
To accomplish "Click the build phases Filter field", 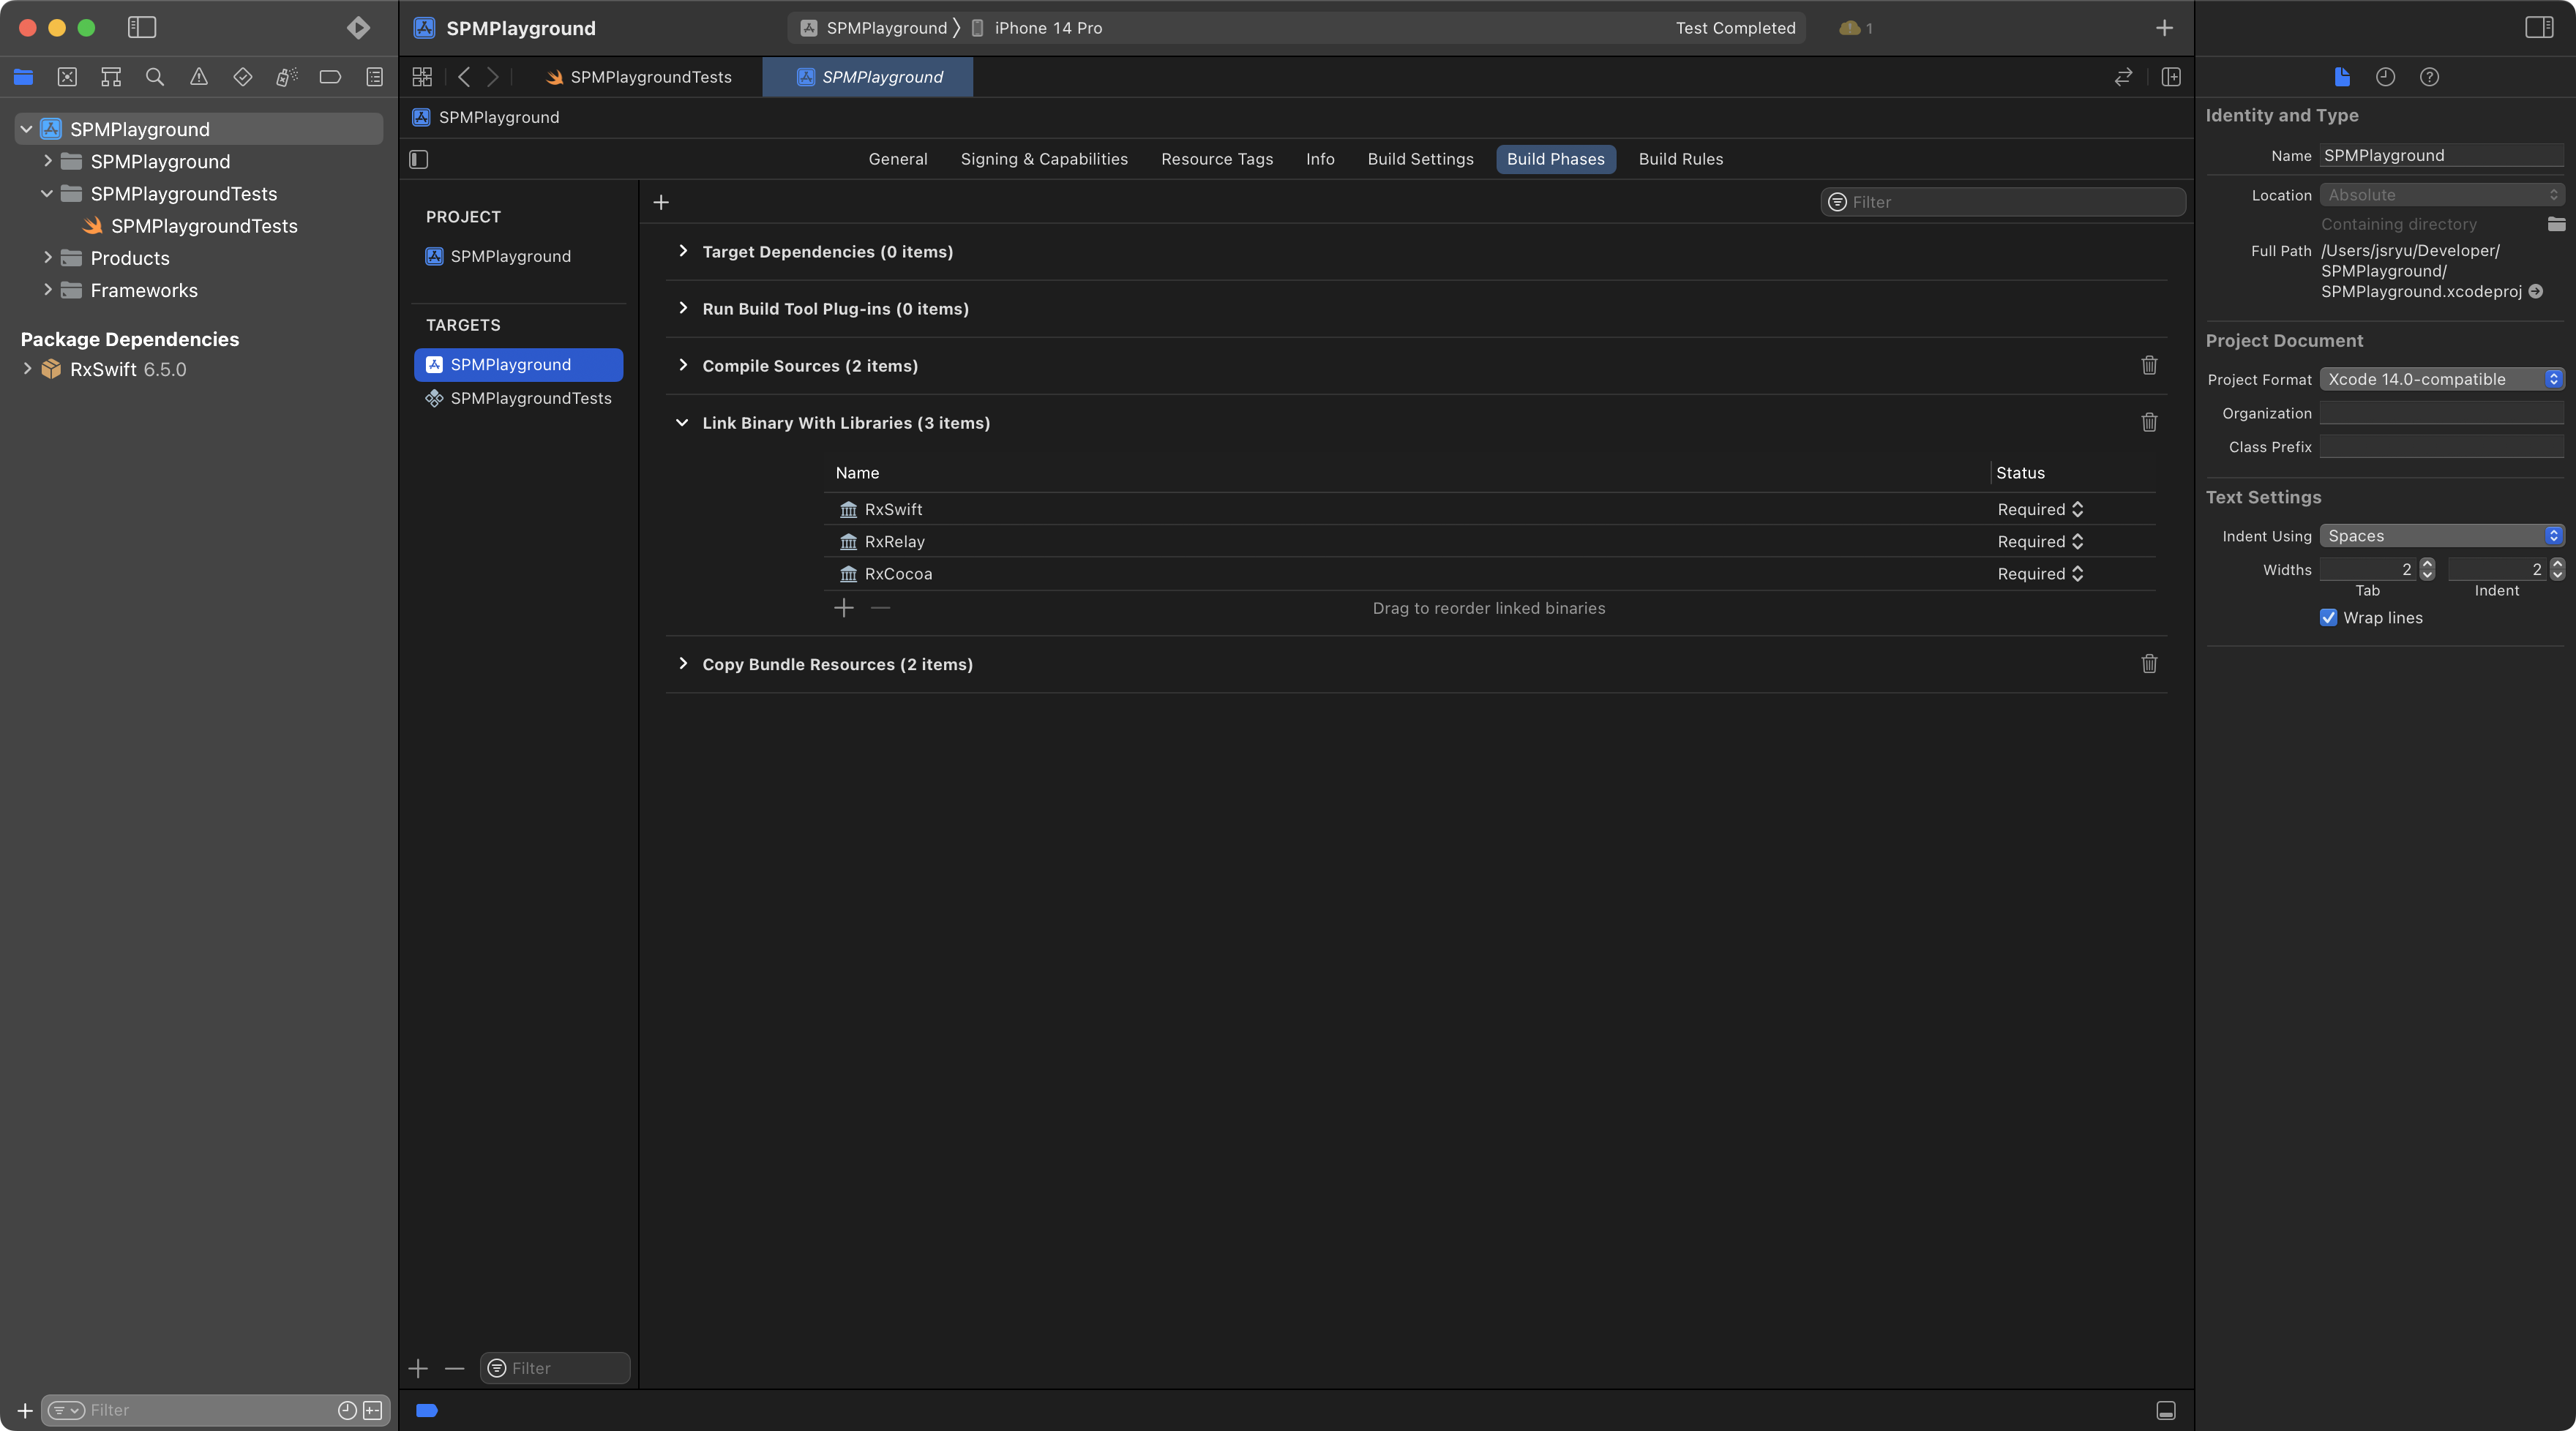I will pyautogui.click(x=2003, y=202).
